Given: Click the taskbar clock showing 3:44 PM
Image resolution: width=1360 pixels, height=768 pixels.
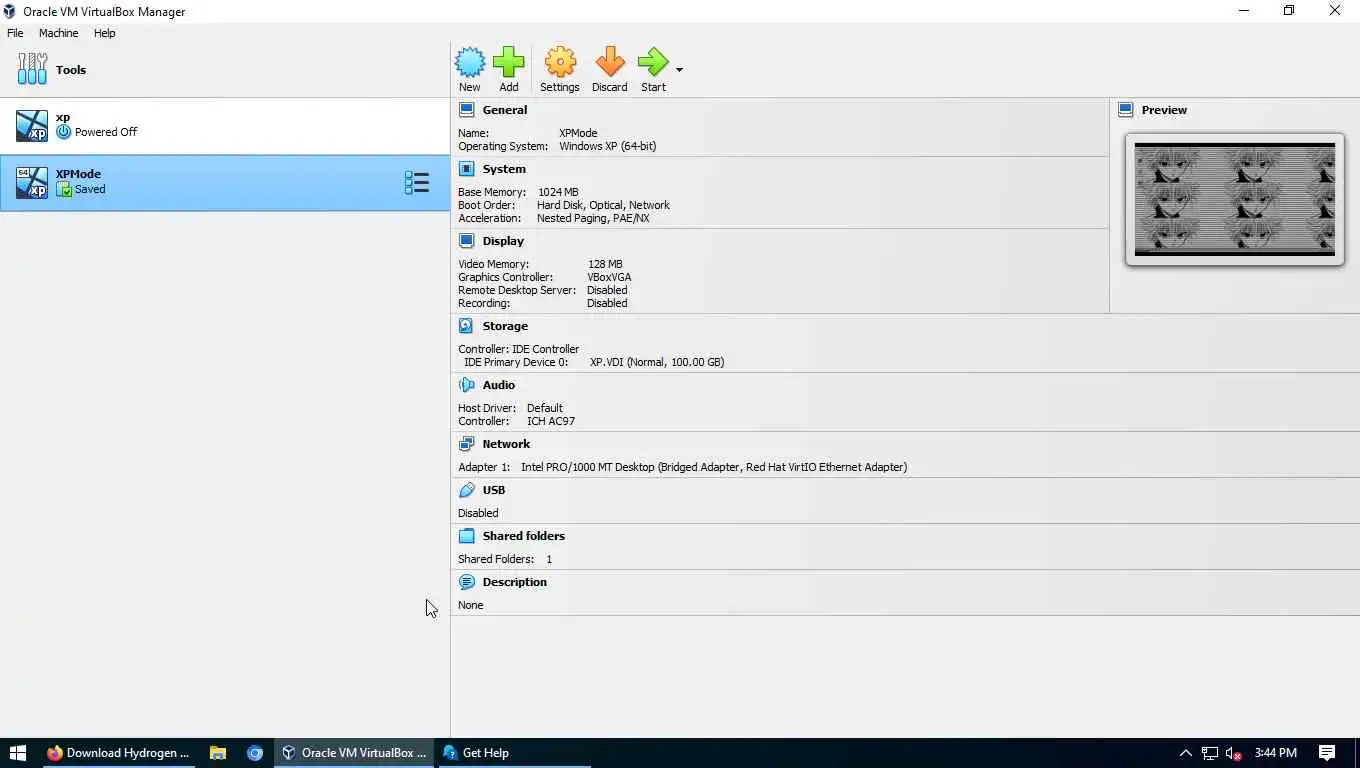Looking at the screenshot, I should [1275, 753].
